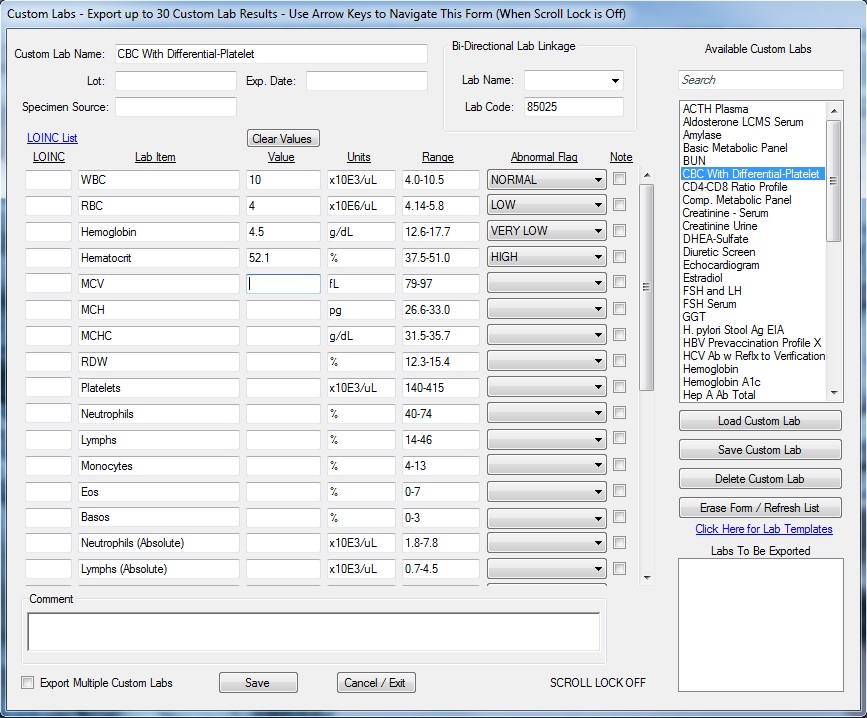The height and width of the screenshot is (718, 867).
Task: Enable the Note checkbox for Platelets
Action: tap(619, 386)
